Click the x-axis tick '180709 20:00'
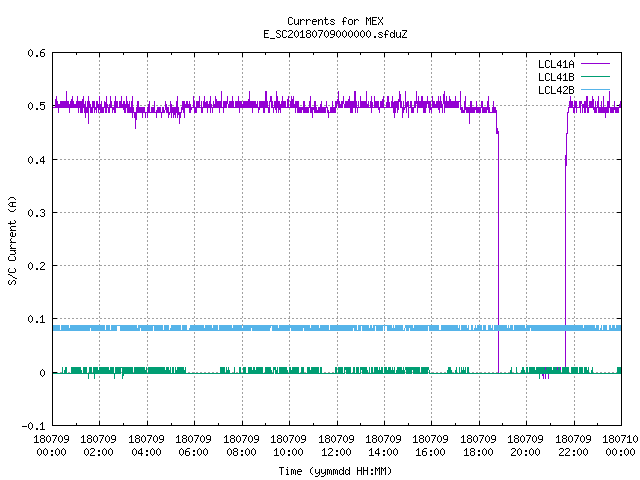Image resolution: width=640 pixels, height=480 pixels. (x=525, y=446)
